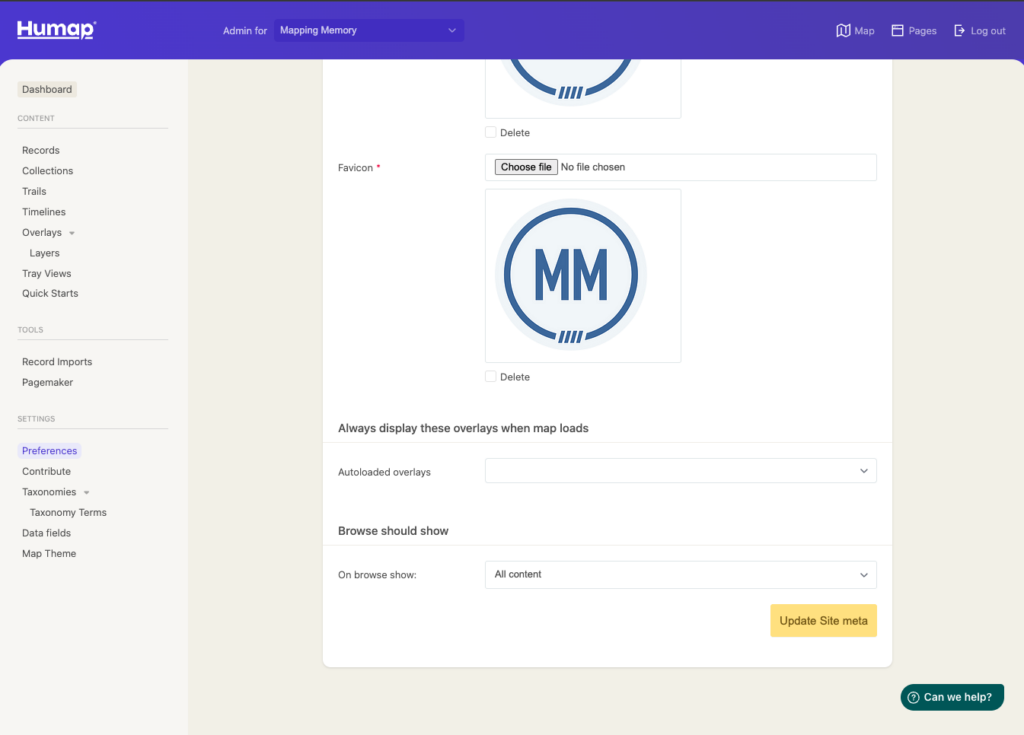Click Choose file for the Favicon
The image size is (1024, 735).
(x=526, y=167)
